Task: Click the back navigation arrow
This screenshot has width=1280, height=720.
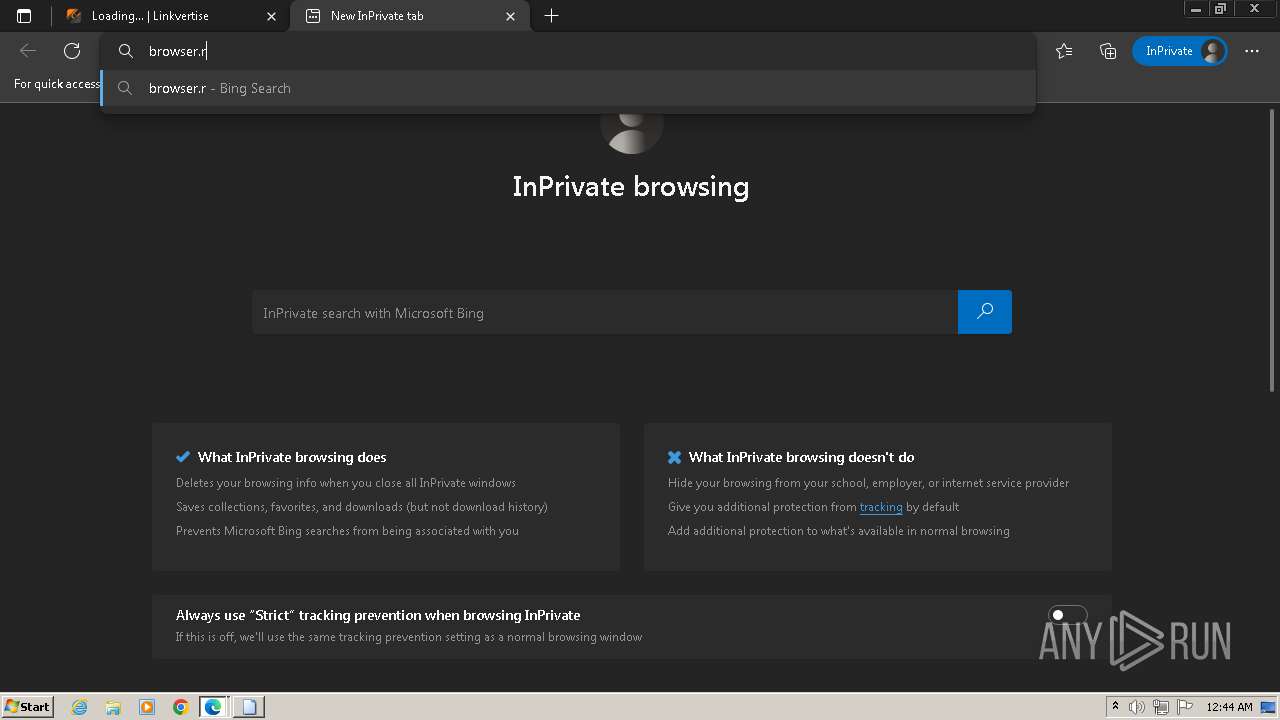Action: point(28,51)
